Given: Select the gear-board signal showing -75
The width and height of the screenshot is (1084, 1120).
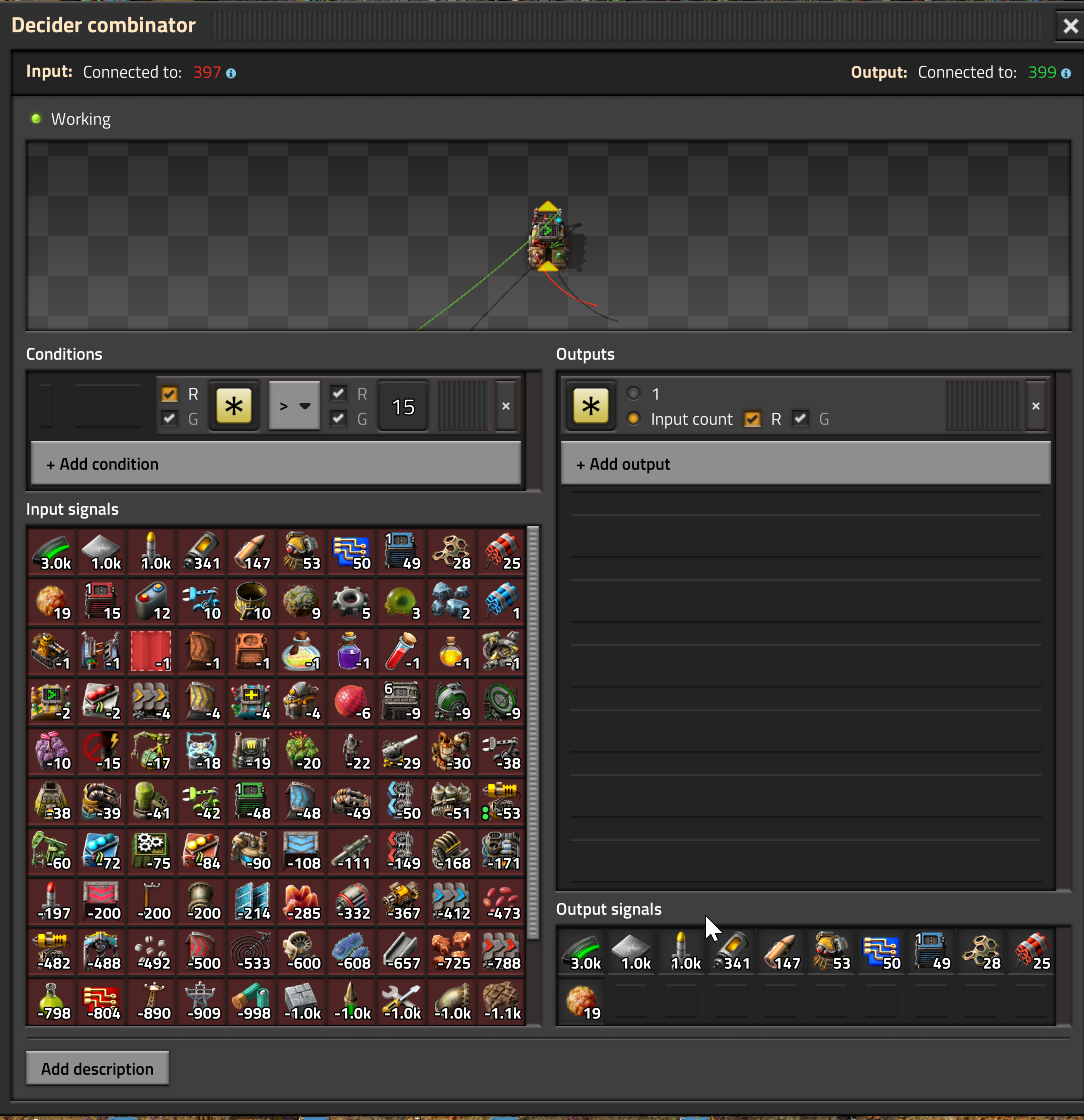Looking at the screenshot, I should [x=151, y=851].
